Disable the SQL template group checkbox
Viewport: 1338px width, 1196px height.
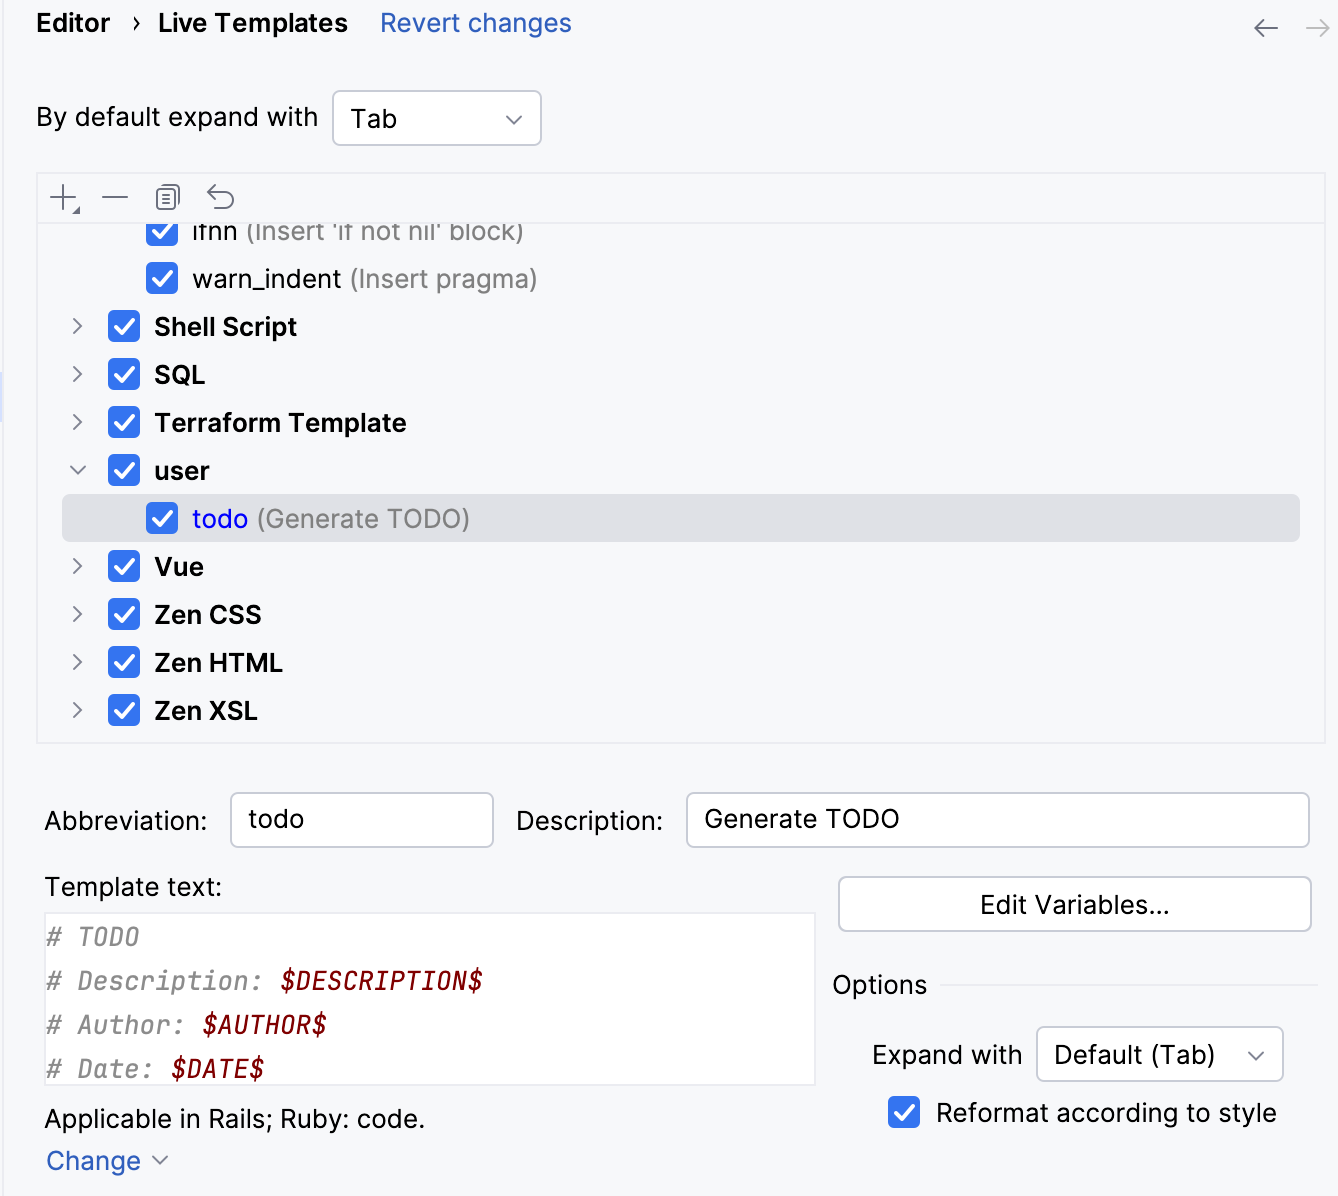123,374
